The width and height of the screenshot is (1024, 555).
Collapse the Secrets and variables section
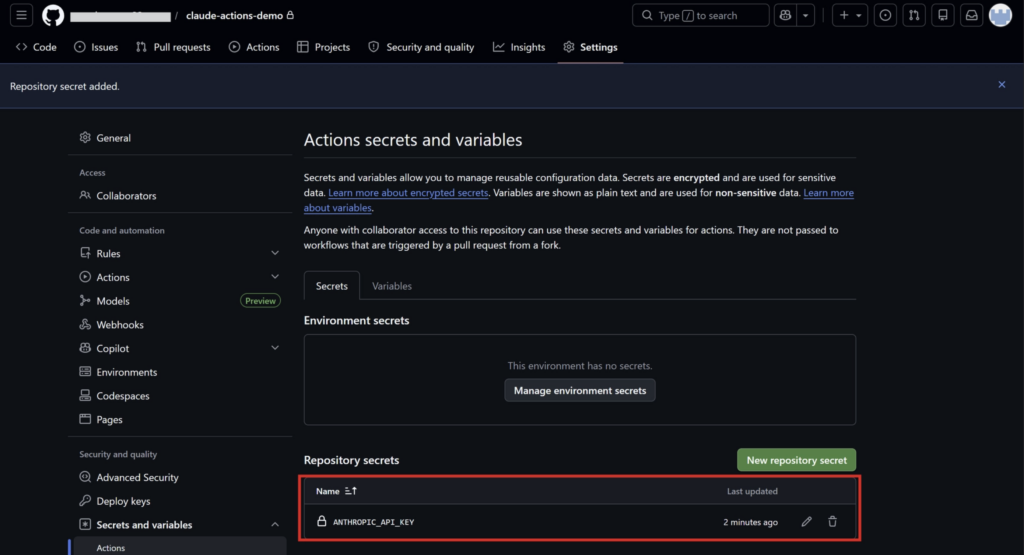click(x=275, y=525)
